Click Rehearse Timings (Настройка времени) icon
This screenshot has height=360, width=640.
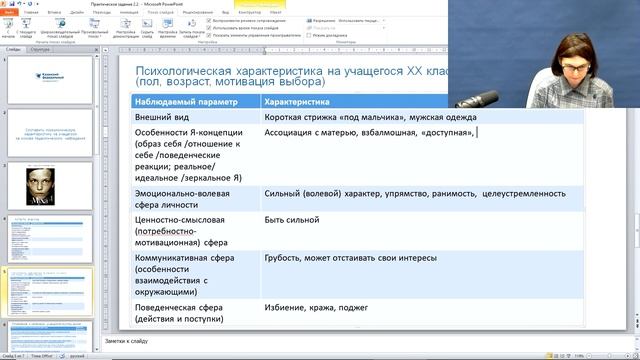click(168, 24)
